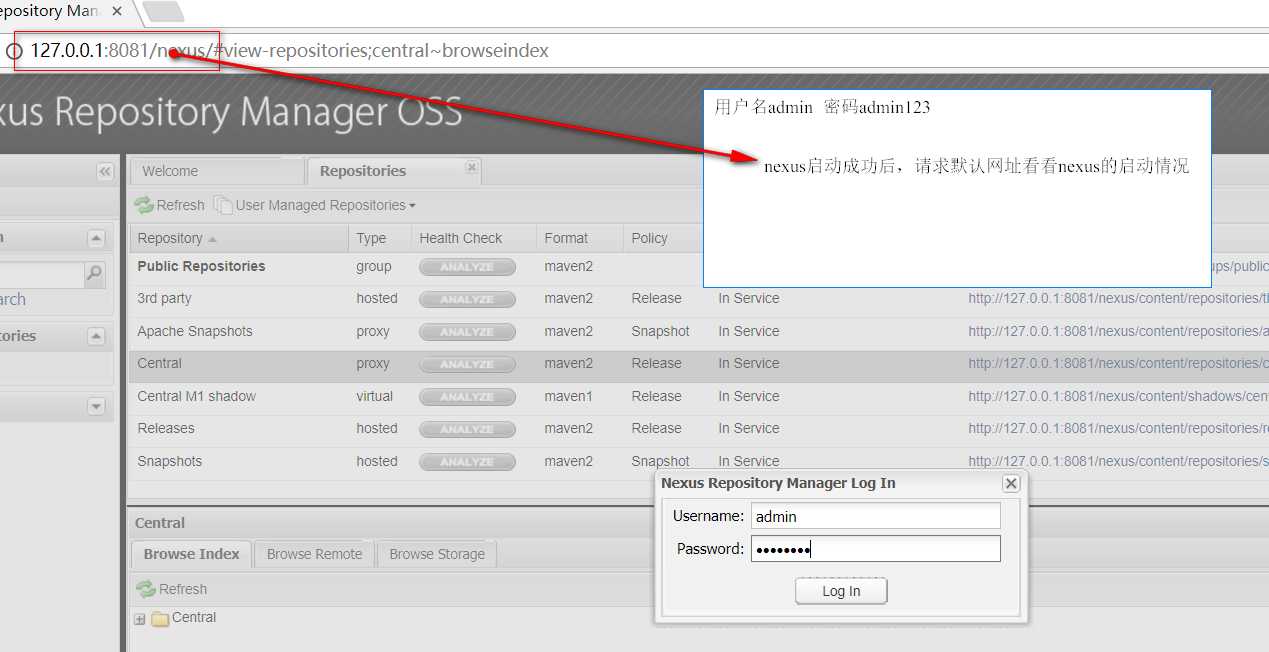
Task: Select Public Repositories row name
Action: pyautogui.click(x=201, y=266)
